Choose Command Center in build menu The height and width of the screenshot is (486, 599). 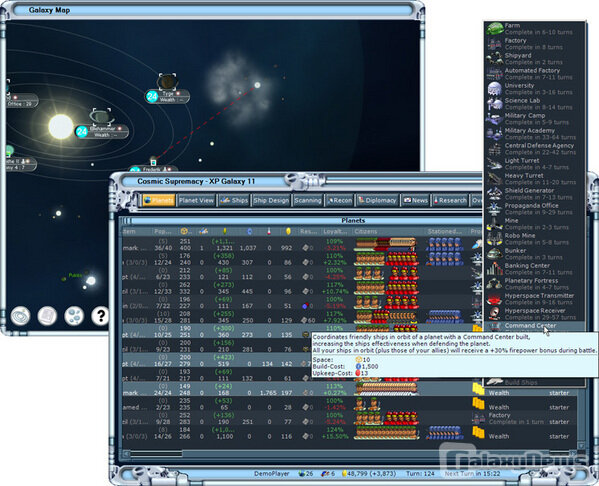(535, 326)
